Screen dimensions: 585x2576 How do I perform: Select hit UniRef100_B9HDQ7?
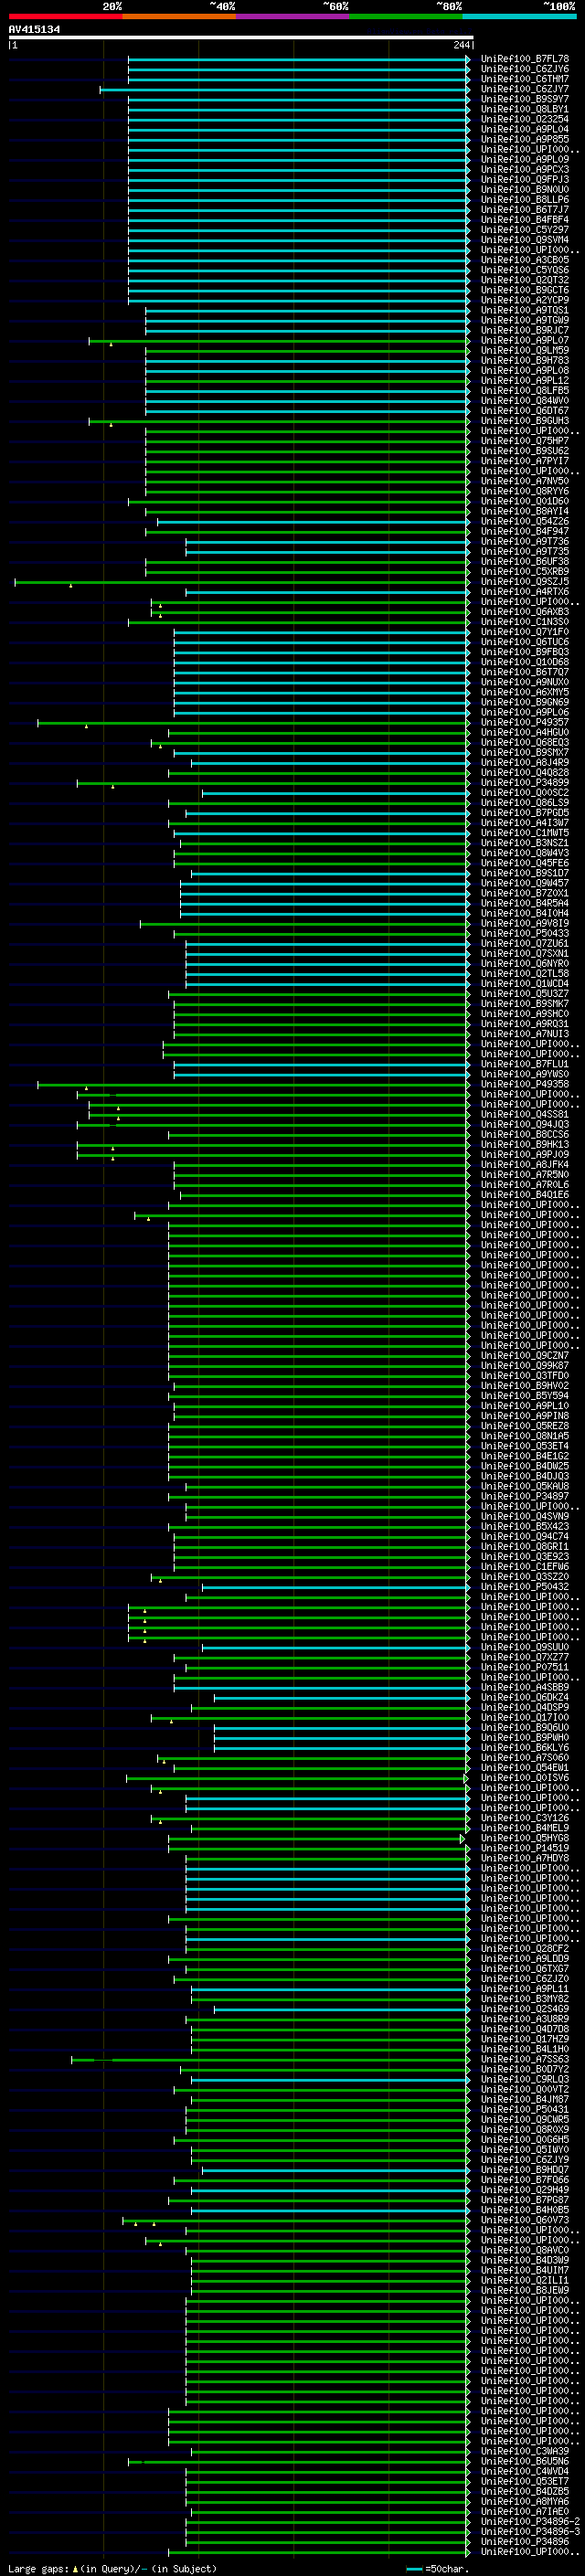[525, 2169]
